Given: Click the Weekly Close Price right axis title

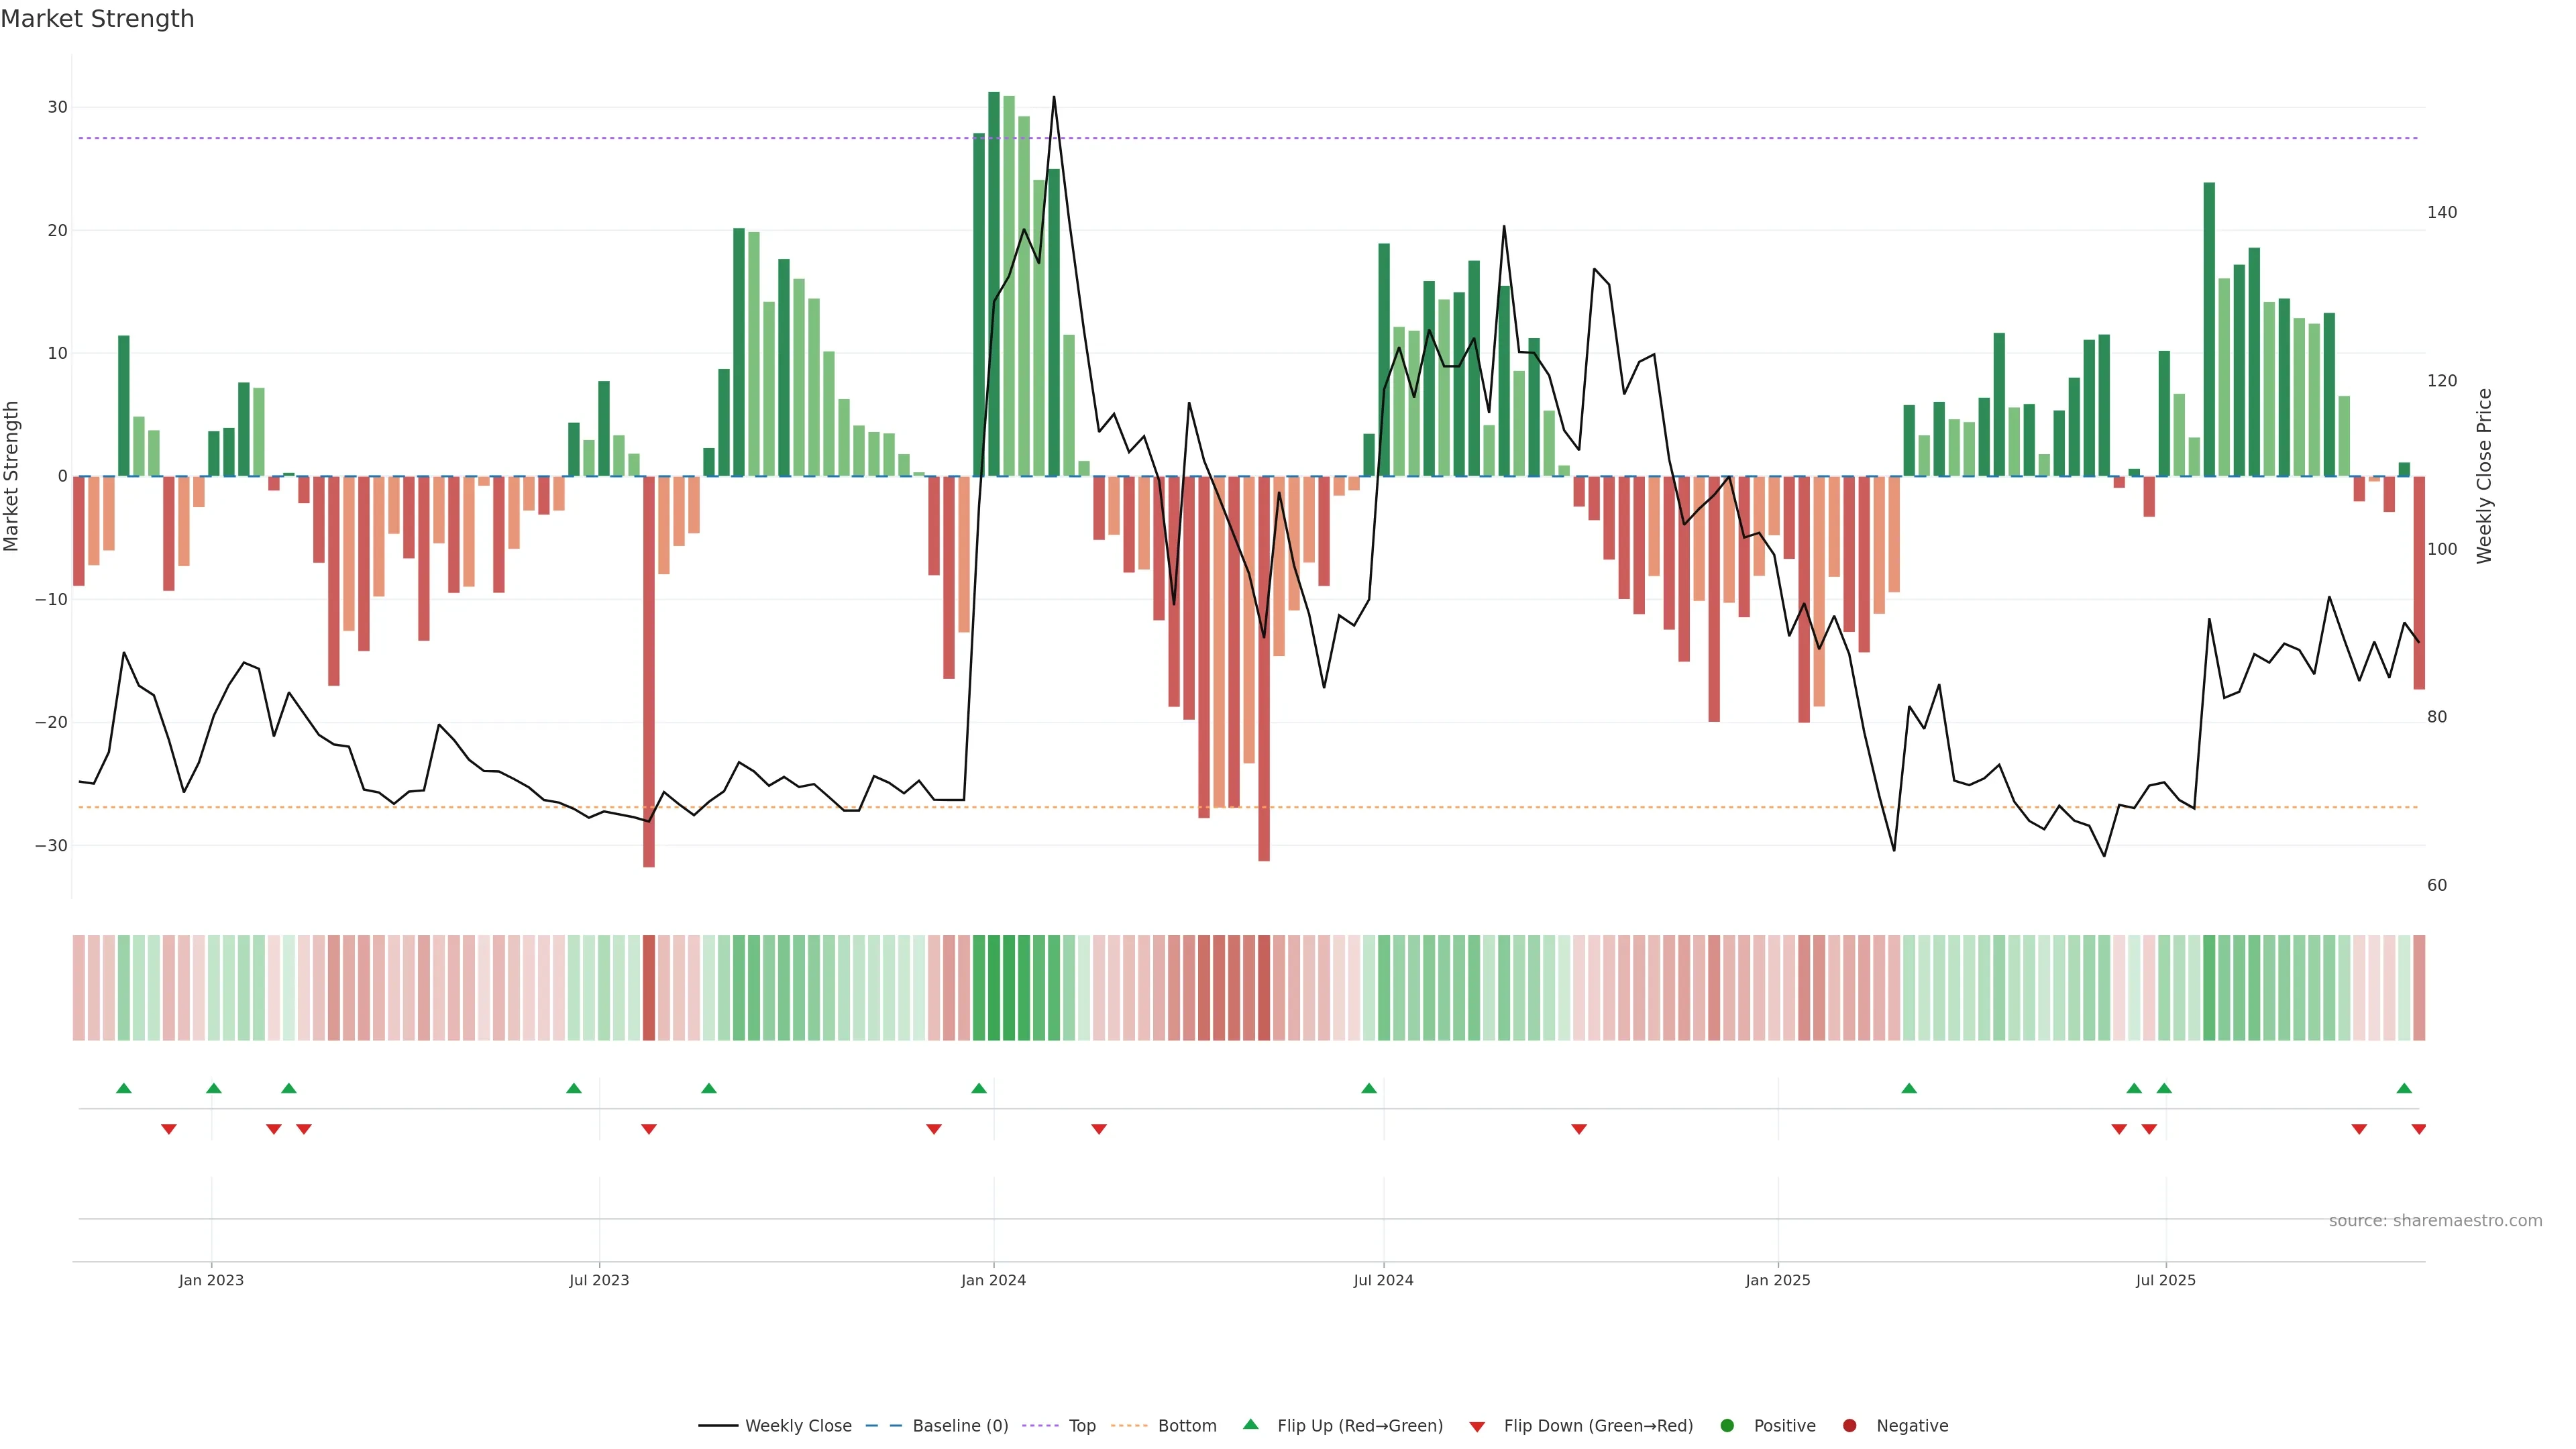Looking at the screenshot, I should click(x=2485, y=476).
